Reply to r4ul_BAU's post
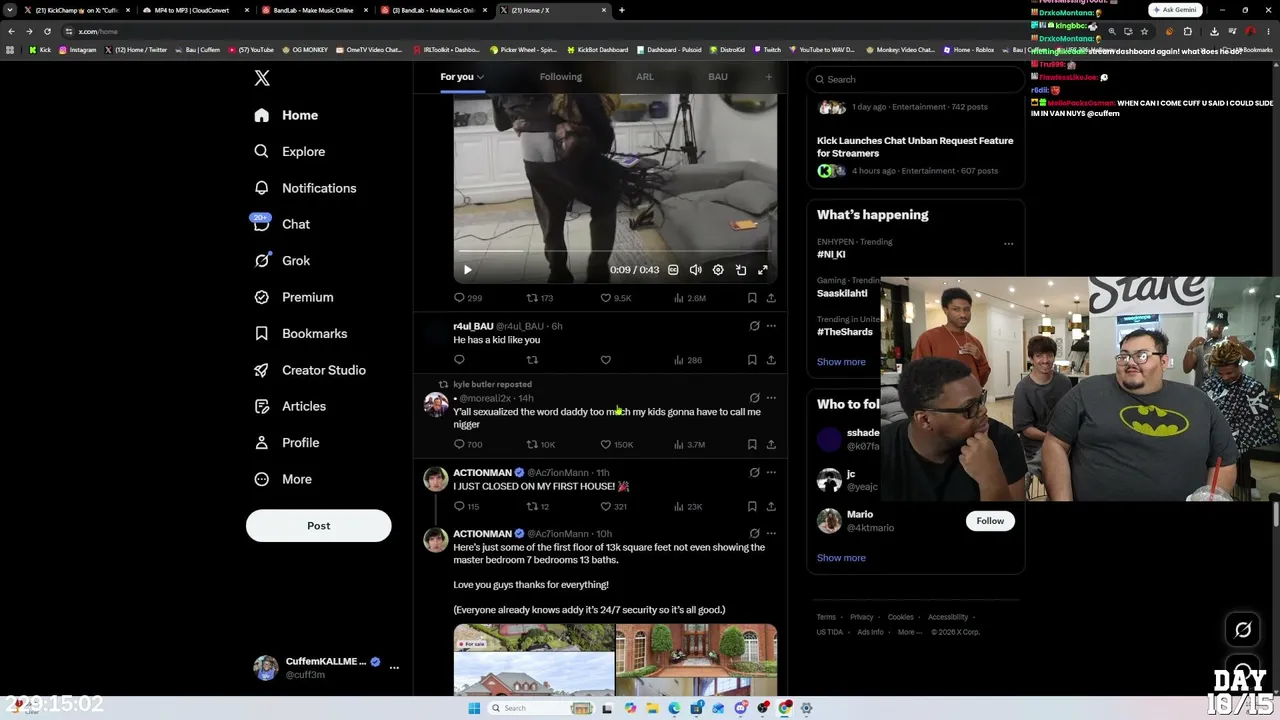Image resolution: width=1280 pixels, height=720 pixels. (459, 360)
